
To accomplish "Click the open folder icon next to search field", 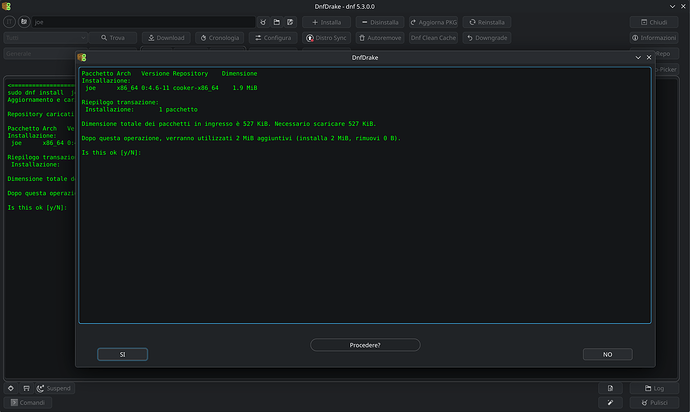I will tap(277, 22).
